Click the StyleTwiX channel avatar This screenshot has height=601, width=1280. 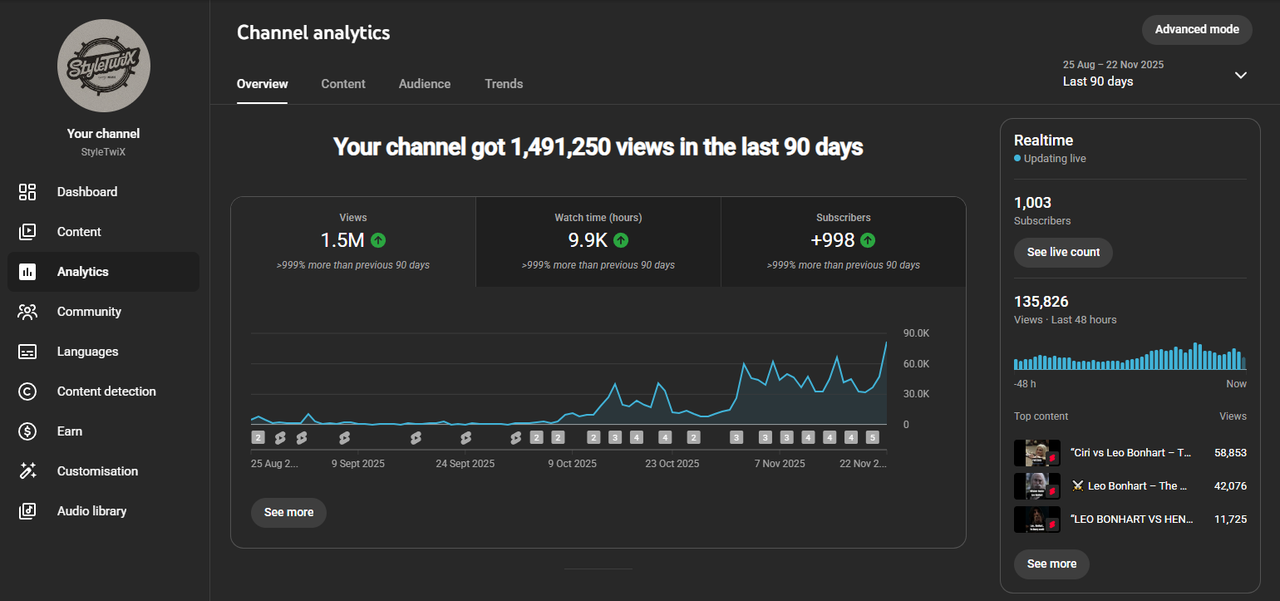pos(104,66)
